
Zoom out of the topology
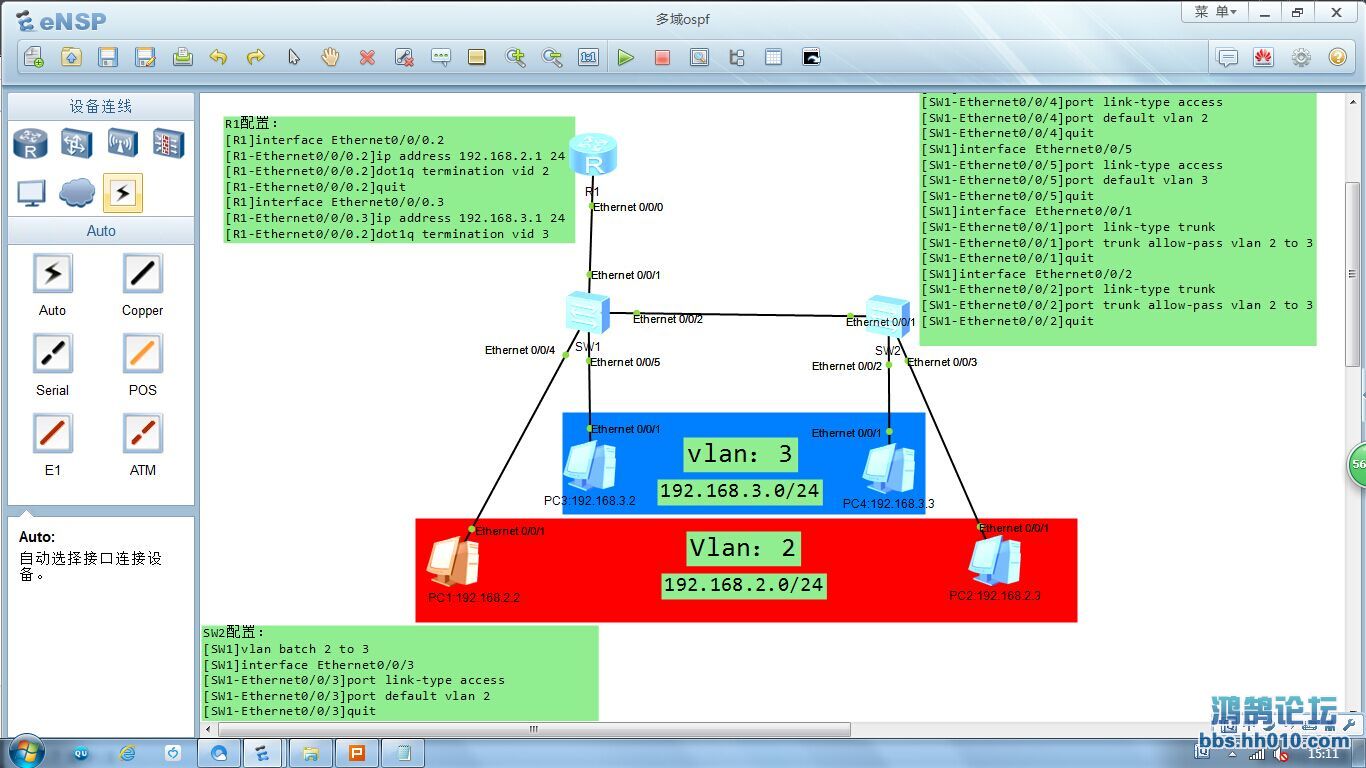[x=552, y=57]
